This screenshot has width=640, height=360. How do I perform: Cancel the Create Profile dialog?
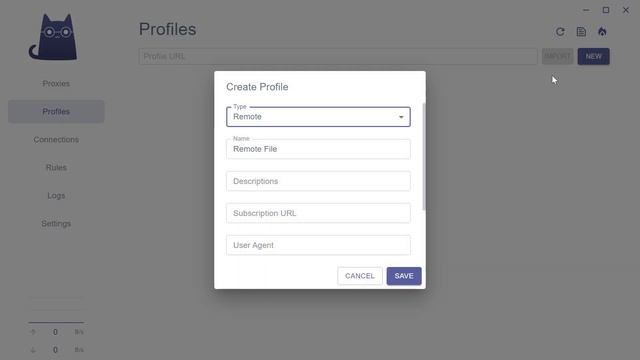point(360,276)
